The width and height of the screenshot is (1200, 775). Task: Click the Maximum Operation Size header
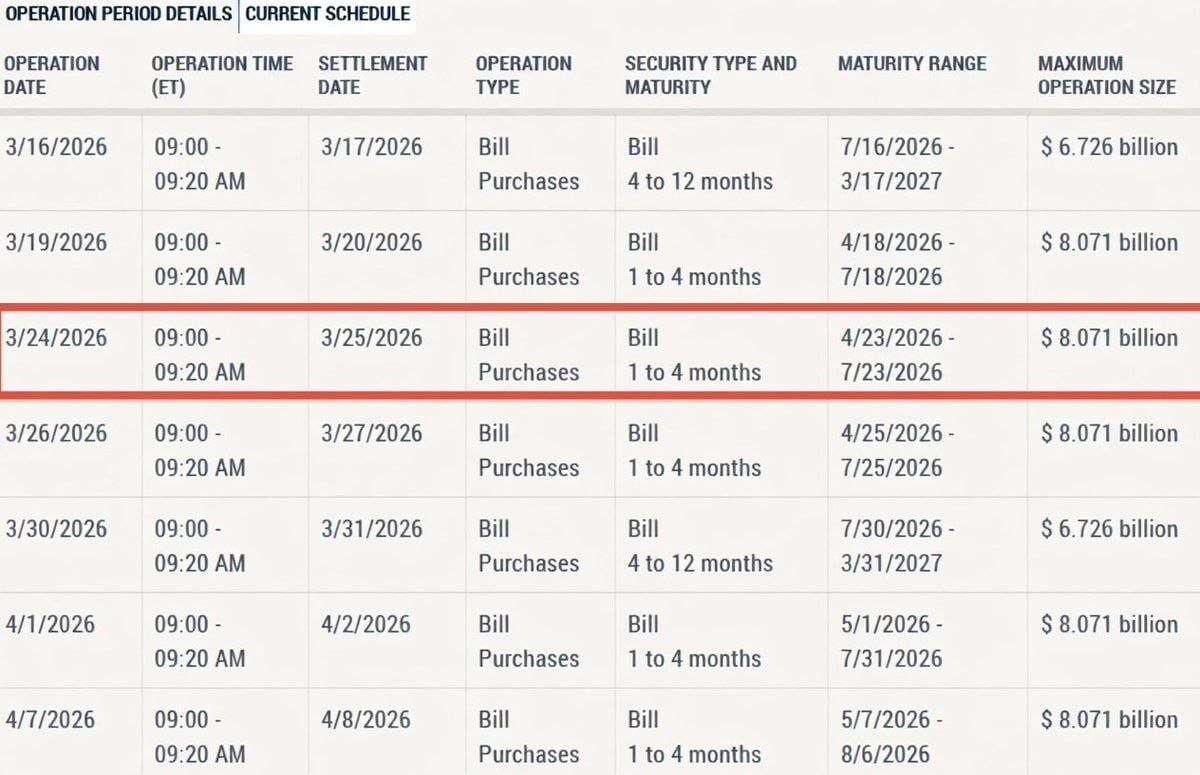coord(1106,75)
